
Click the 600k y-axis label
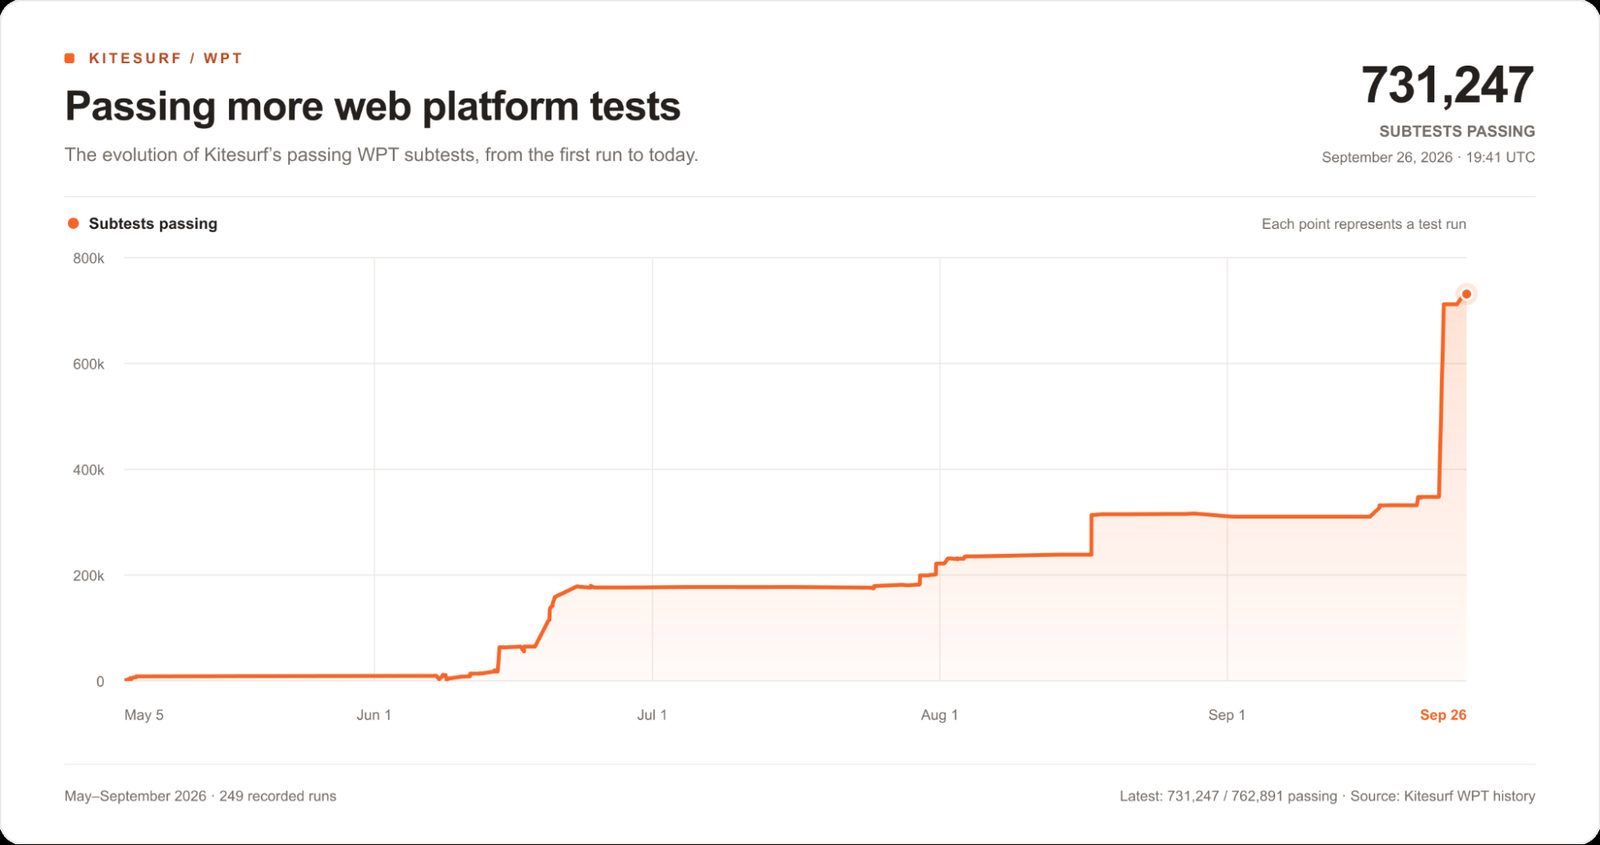point(88,364)
